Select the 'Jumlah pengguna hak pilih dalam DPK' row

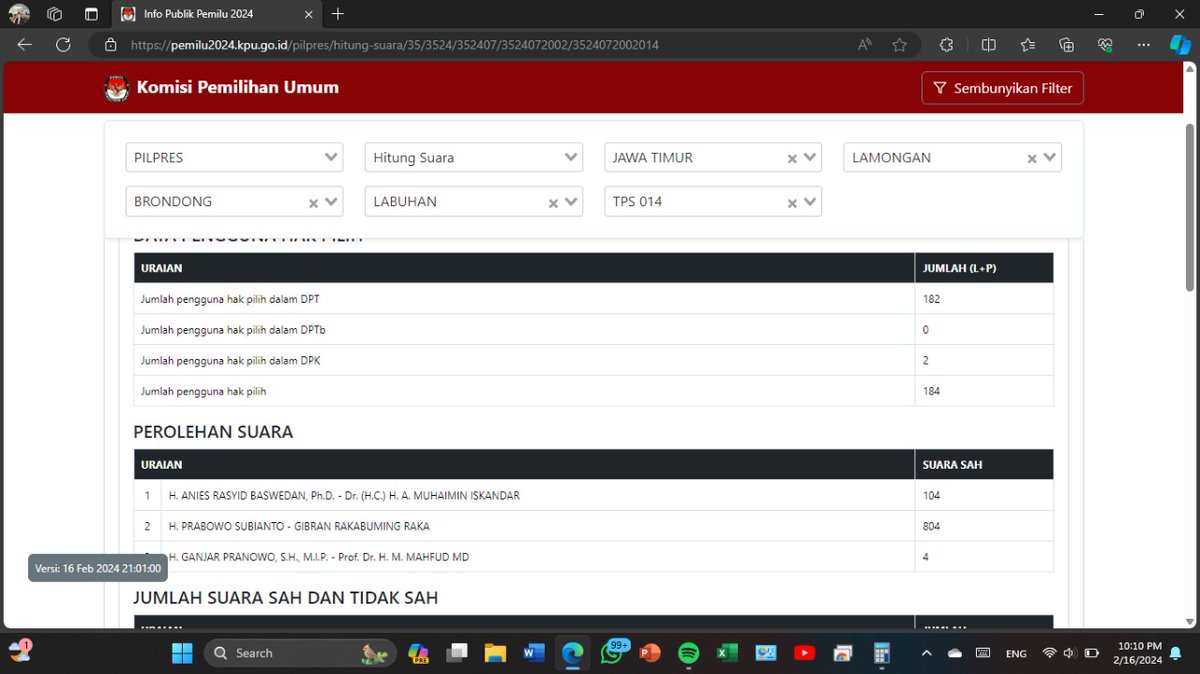click(x=593, y=360)
